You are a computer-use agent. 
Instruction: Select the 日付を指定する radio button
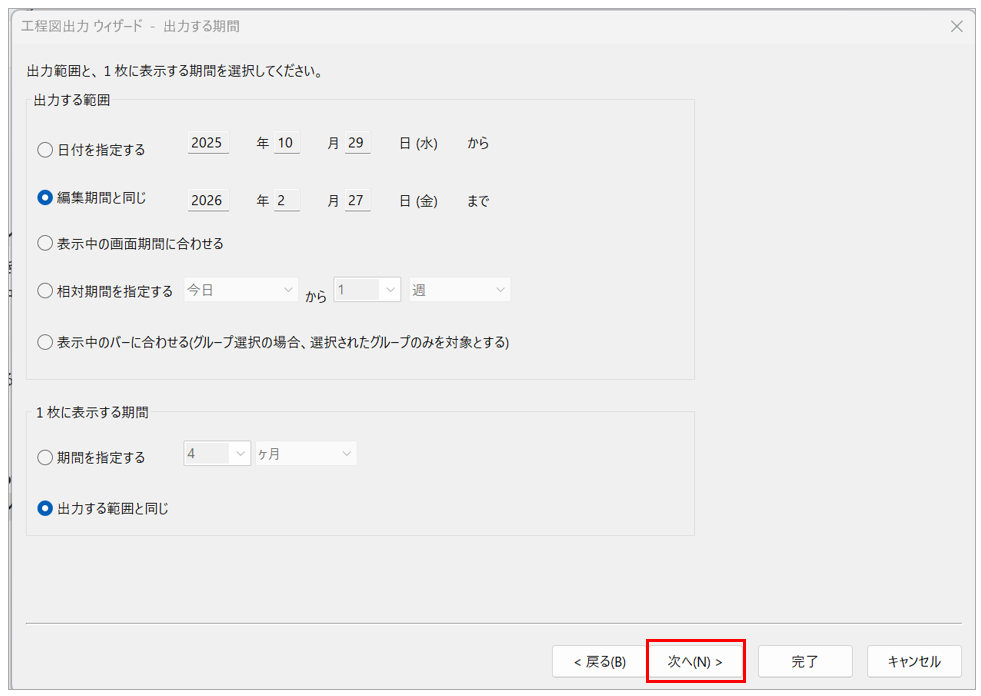point(45,150)
